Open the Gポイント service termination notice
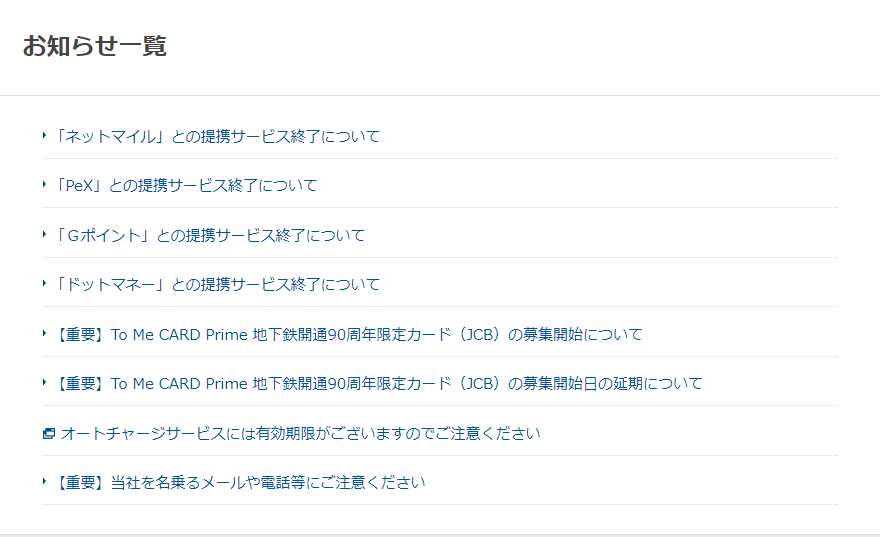 click(210, 235)
